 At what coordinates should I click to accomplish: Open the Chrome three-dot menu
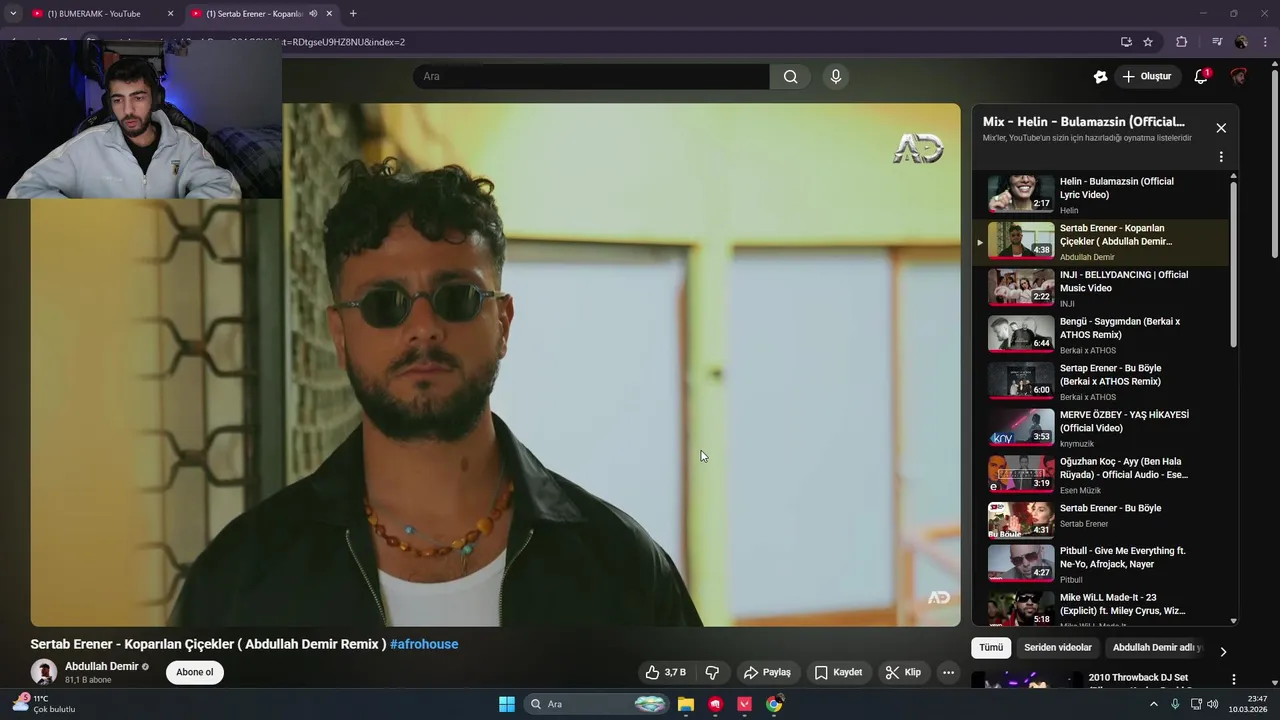tap(1266, 42)
